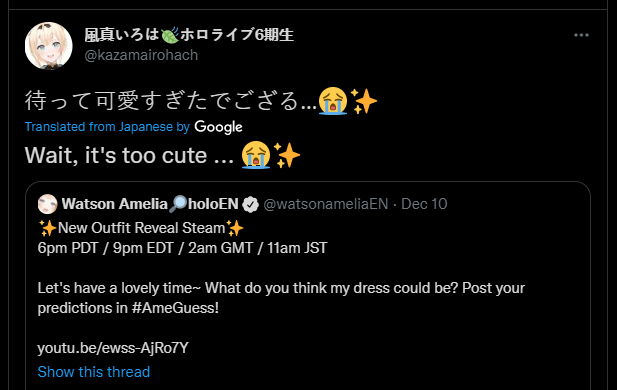Screen dimensions: 617x390
Task: Click the sparkles before New Outfit Reveal
Action: [47, 228]
